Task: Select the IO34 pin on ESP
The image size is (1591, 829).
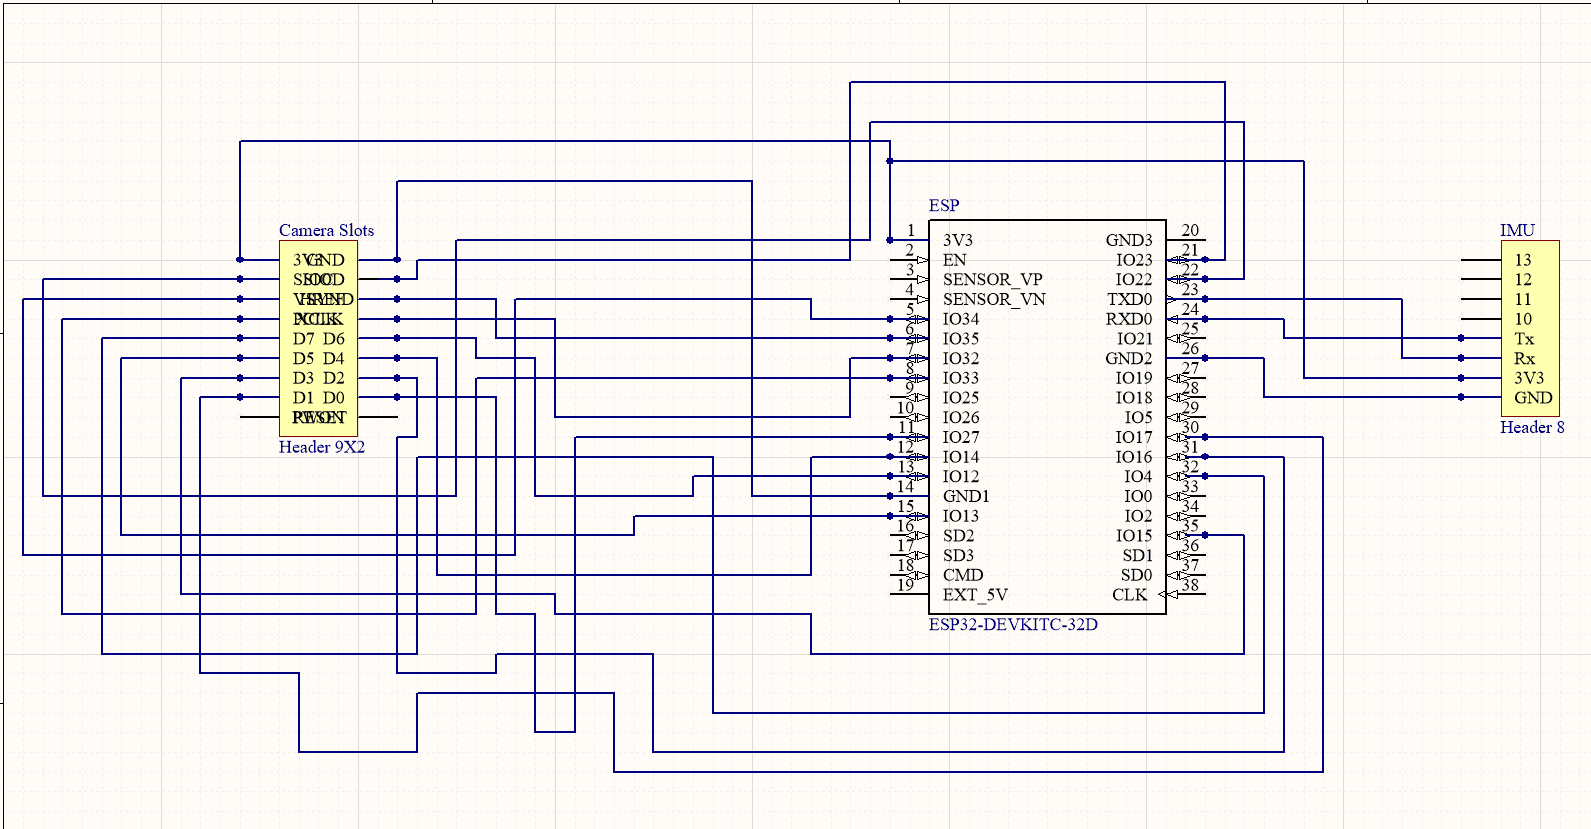Action: pos(961,319)
